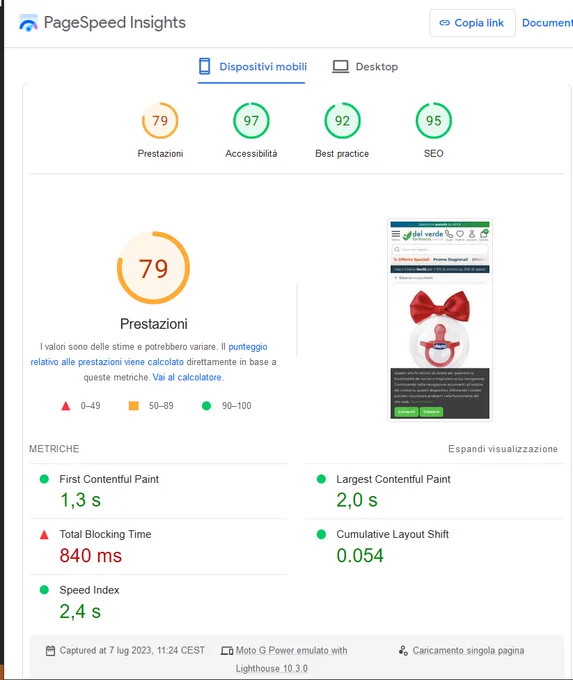Click the Accessibilità label

coord(251,154)
